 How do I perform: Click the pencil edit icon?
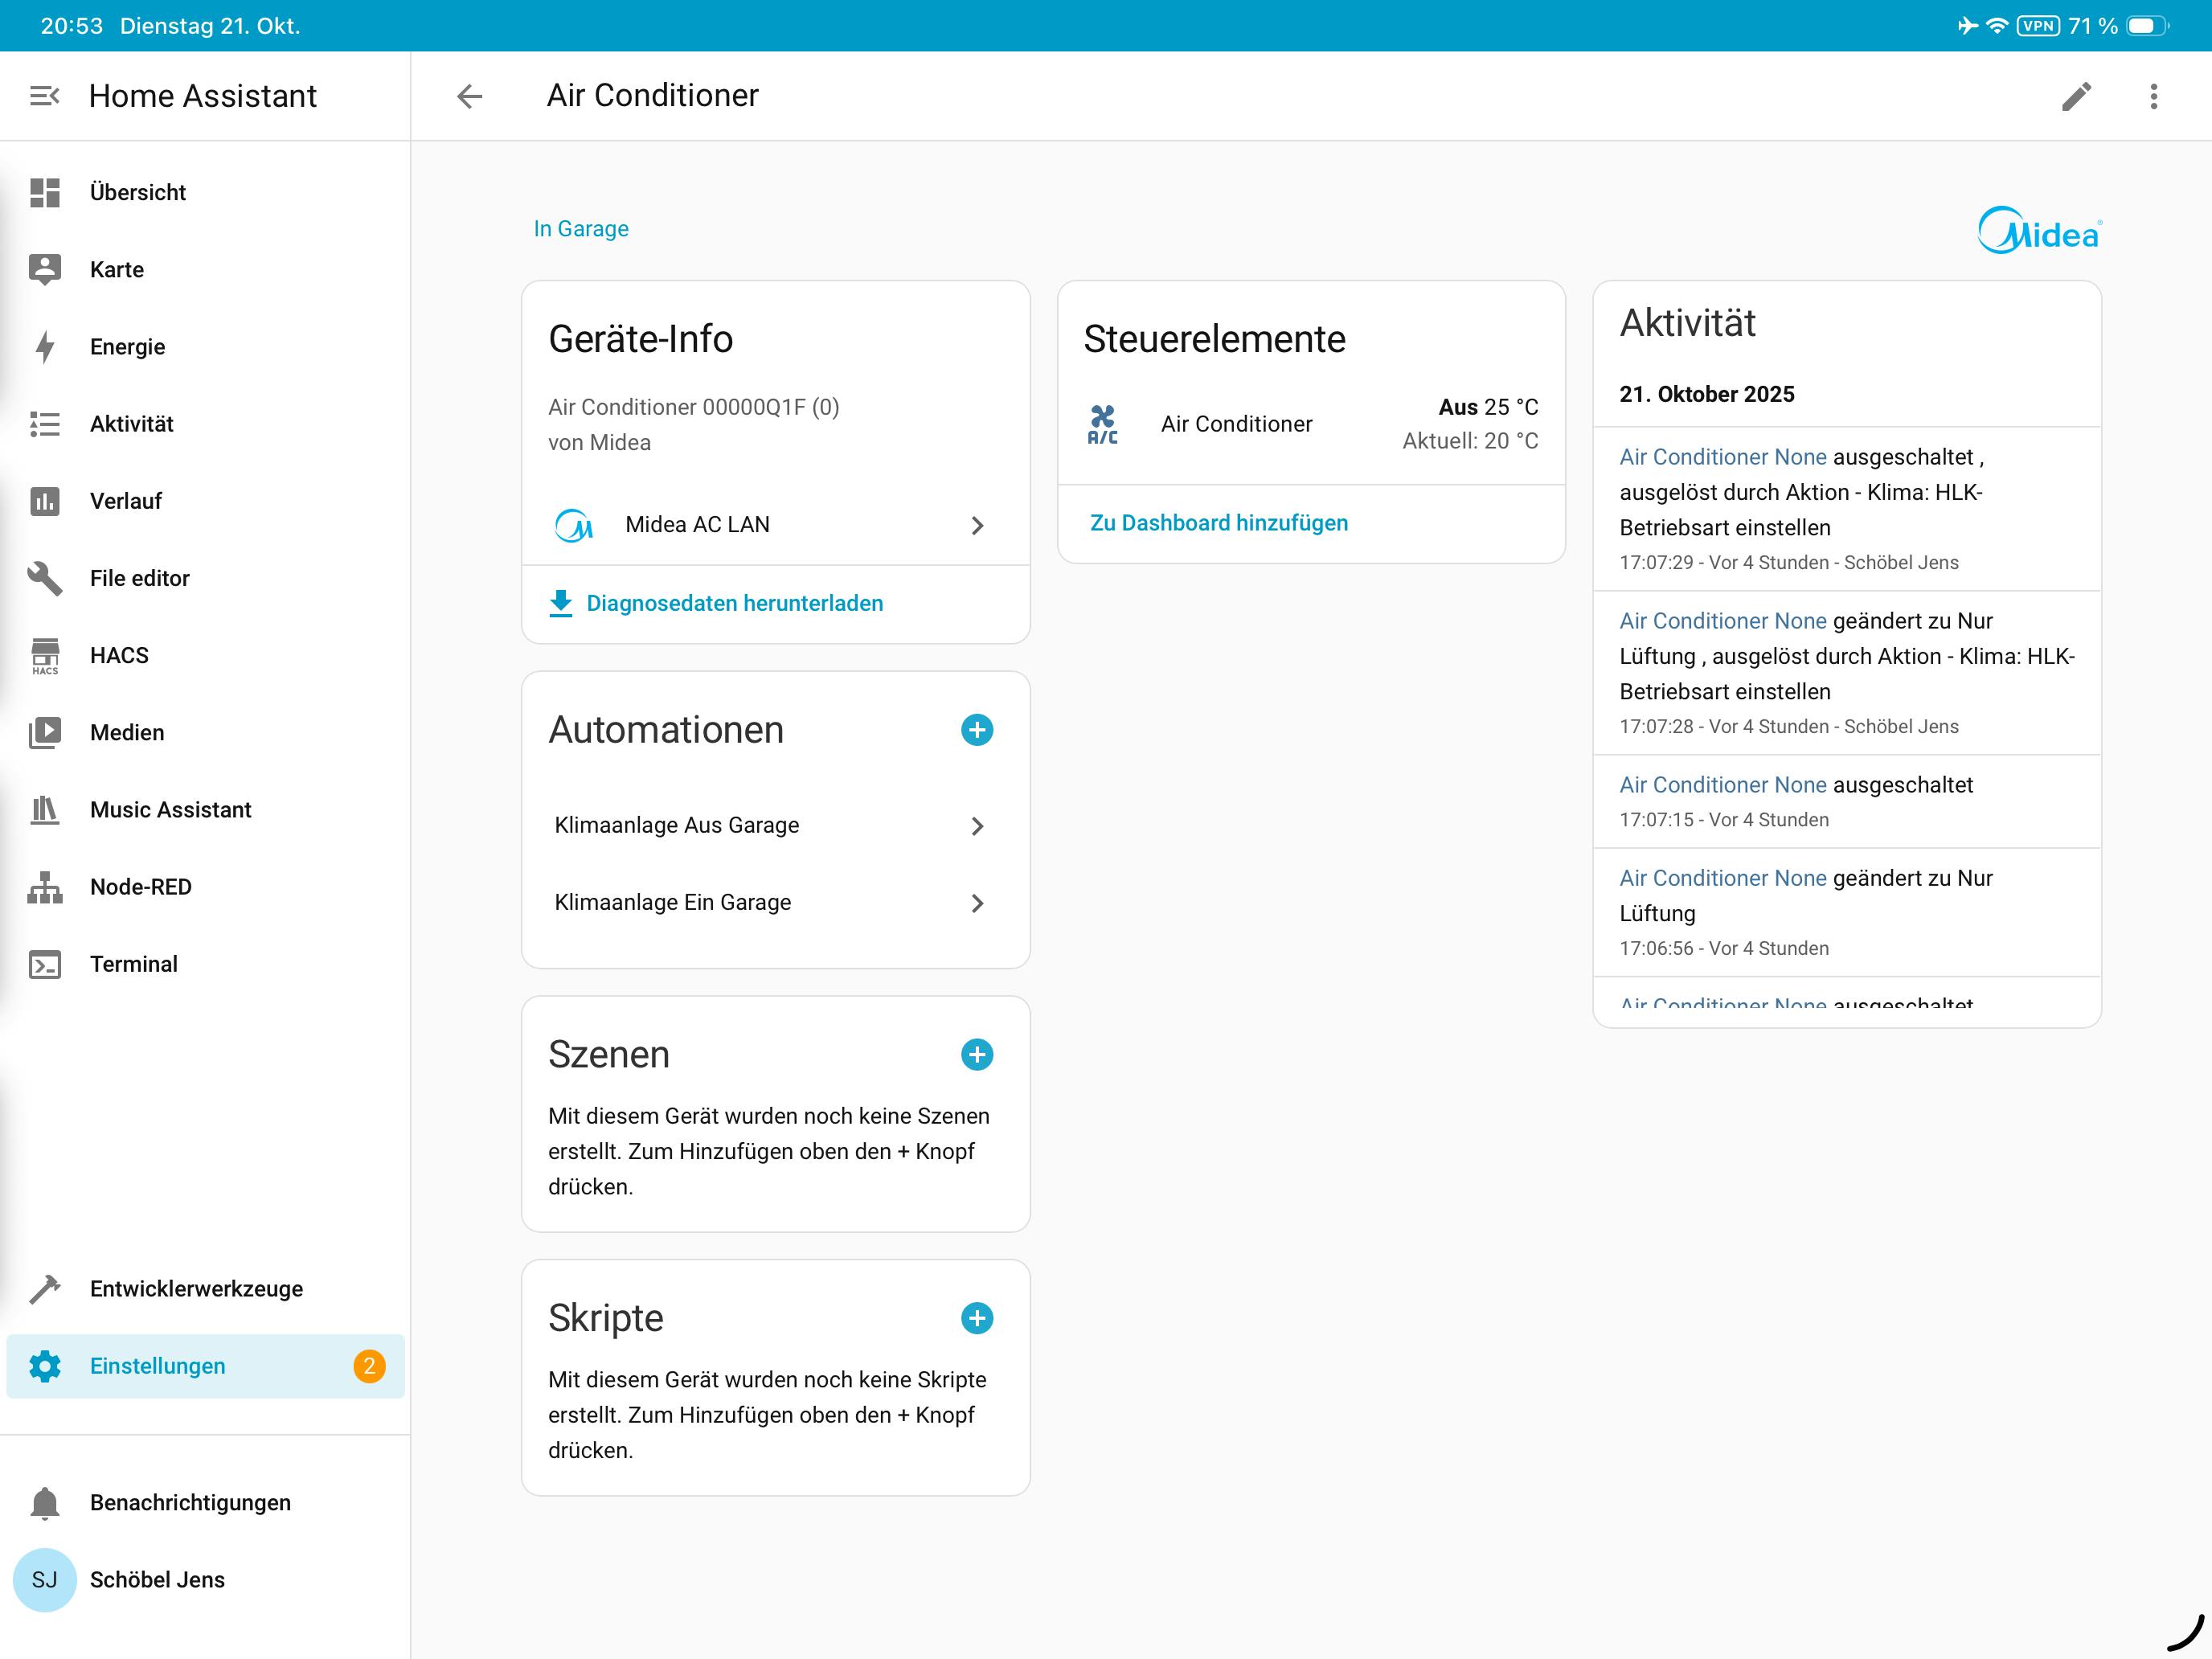(x=2076, y=96)
